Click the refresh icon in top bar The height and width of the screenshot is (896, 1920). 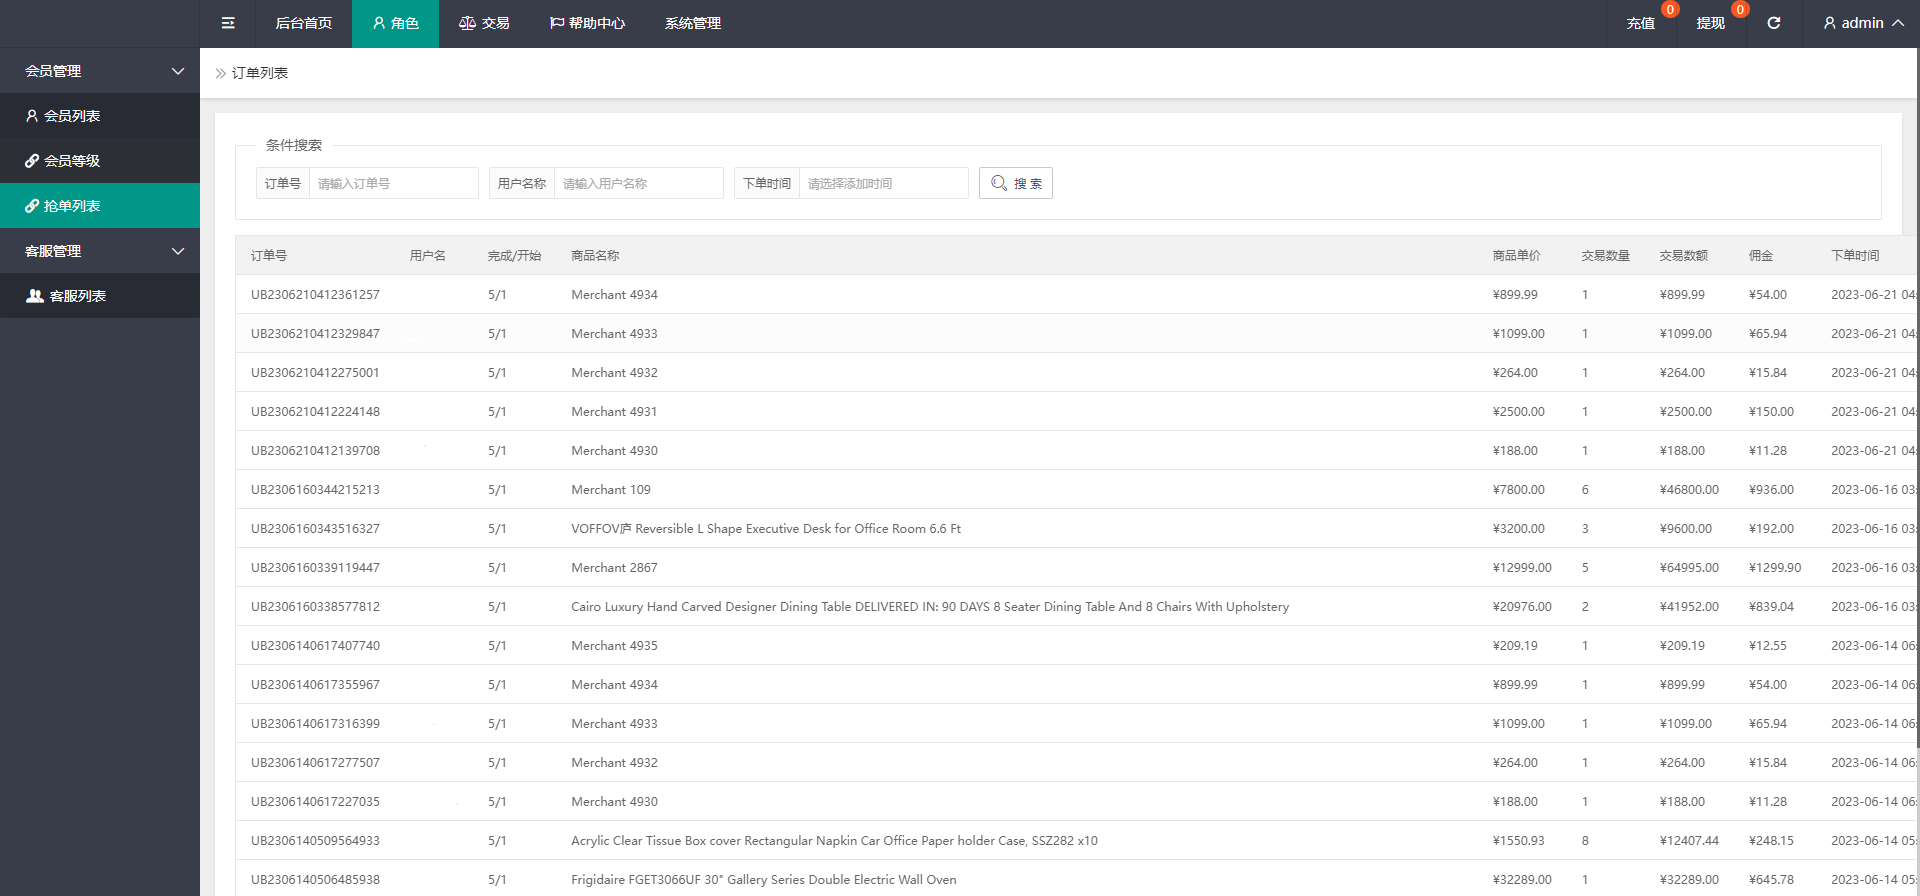coord(1773,23)
